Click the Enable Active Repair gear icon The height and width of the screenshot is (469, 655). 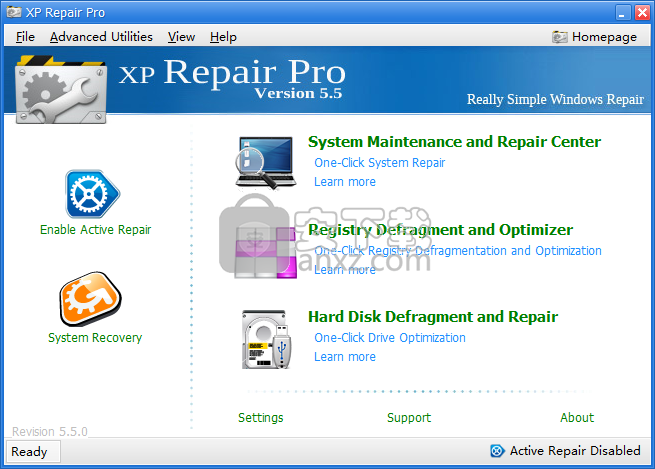[x=93, y=194]
